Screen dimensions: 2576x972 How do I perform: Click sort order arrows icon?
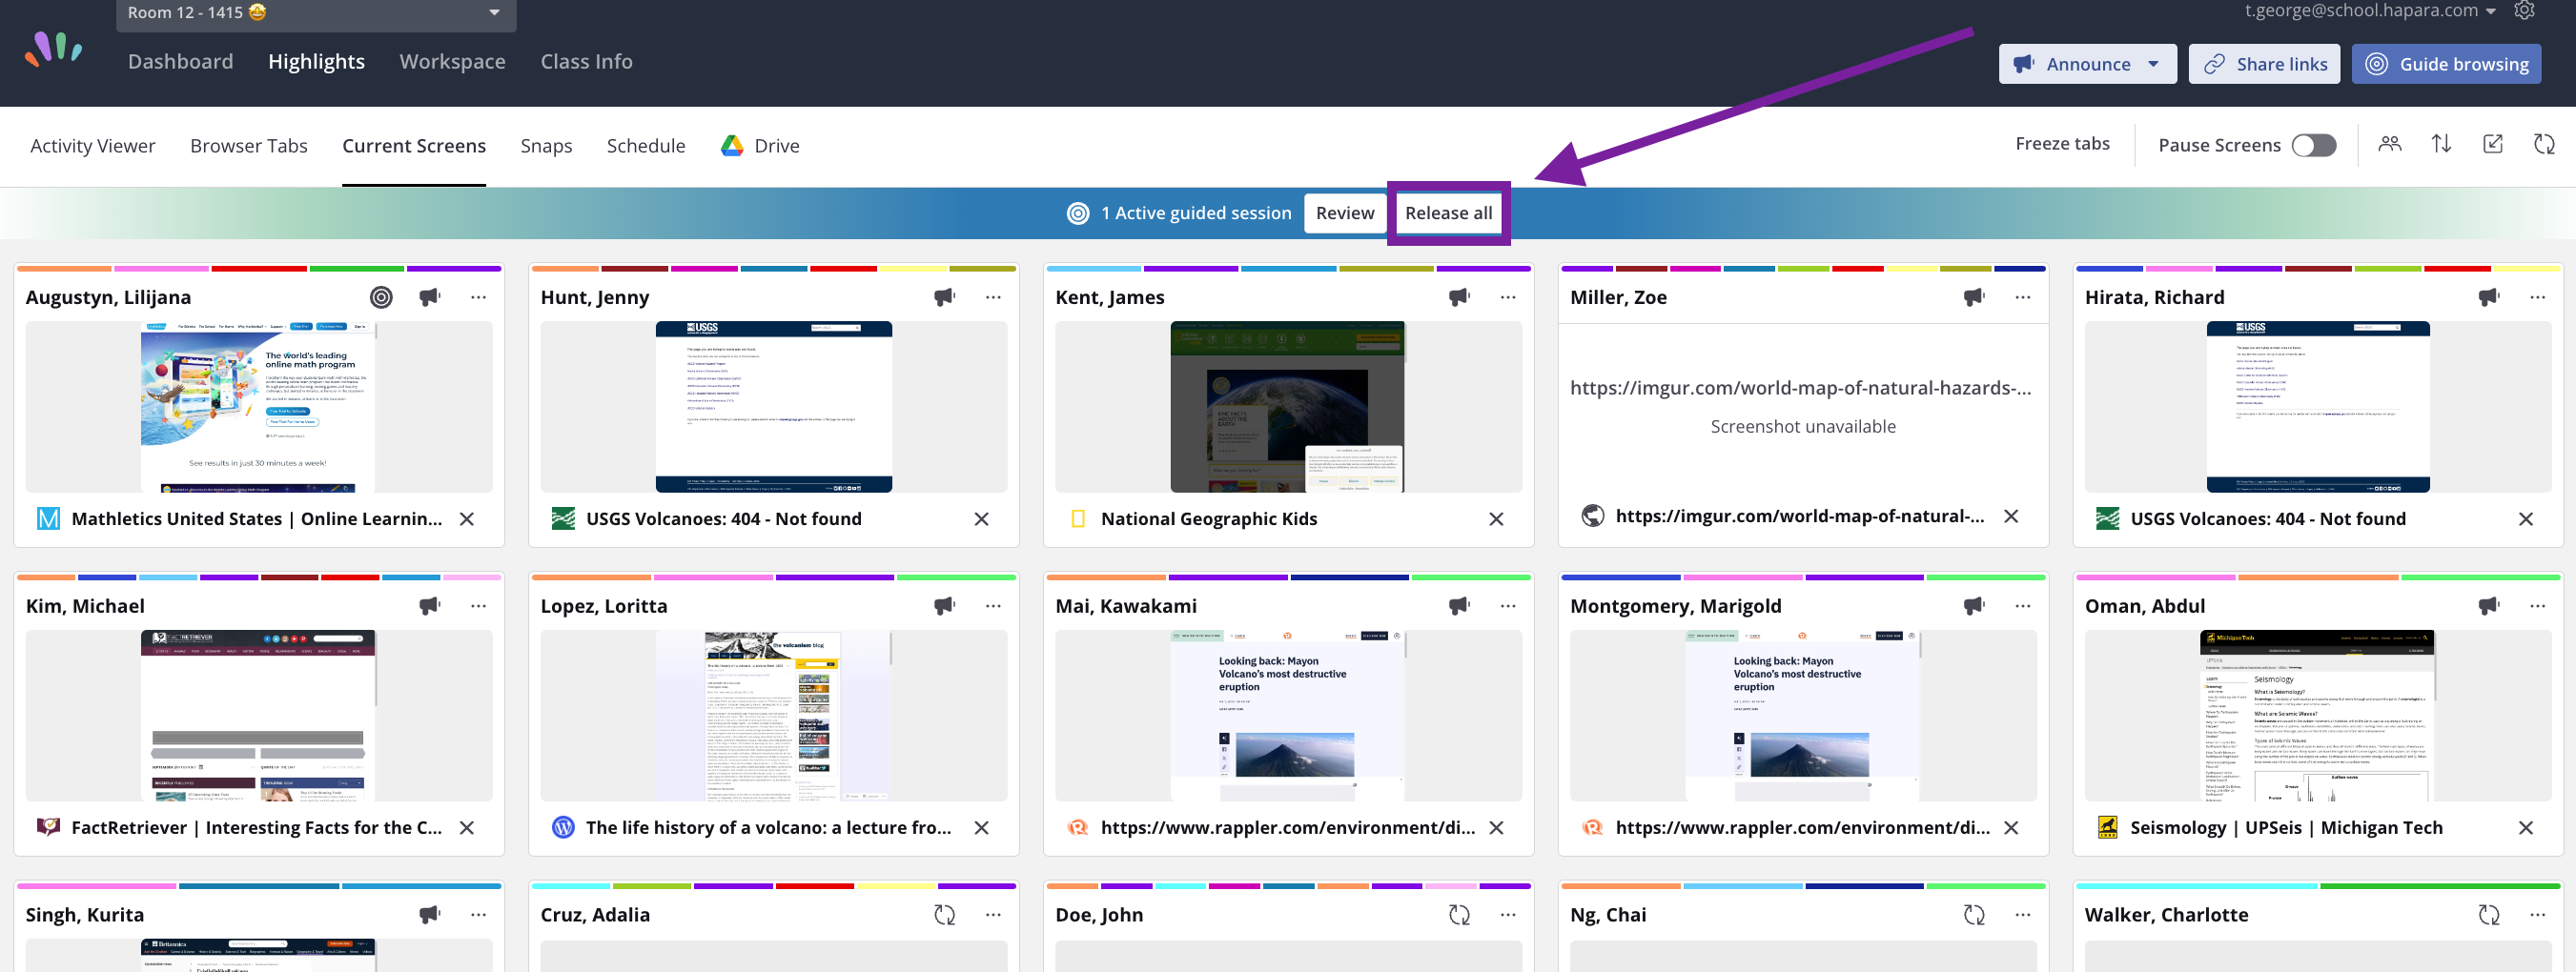2441,144
